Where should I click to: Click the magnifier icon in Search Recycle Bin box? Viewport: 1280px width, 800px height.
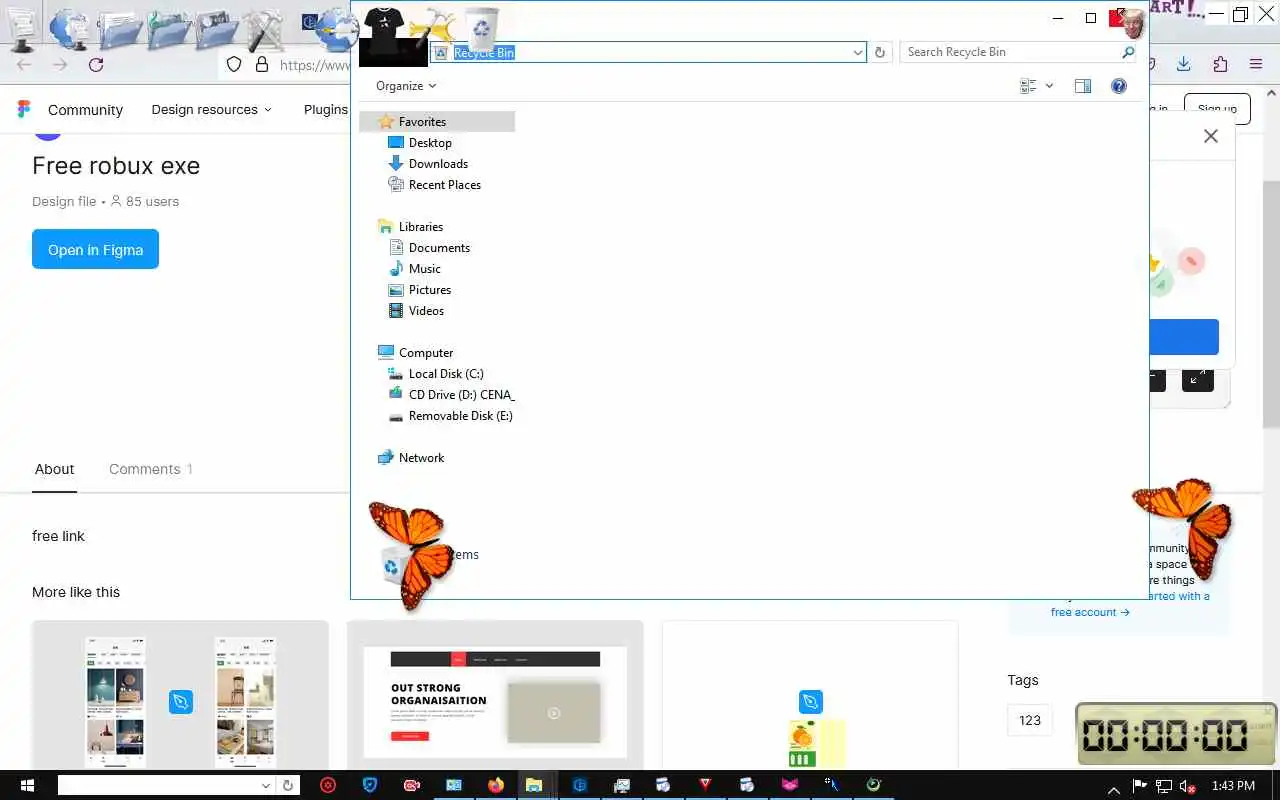click(1128, 52)
